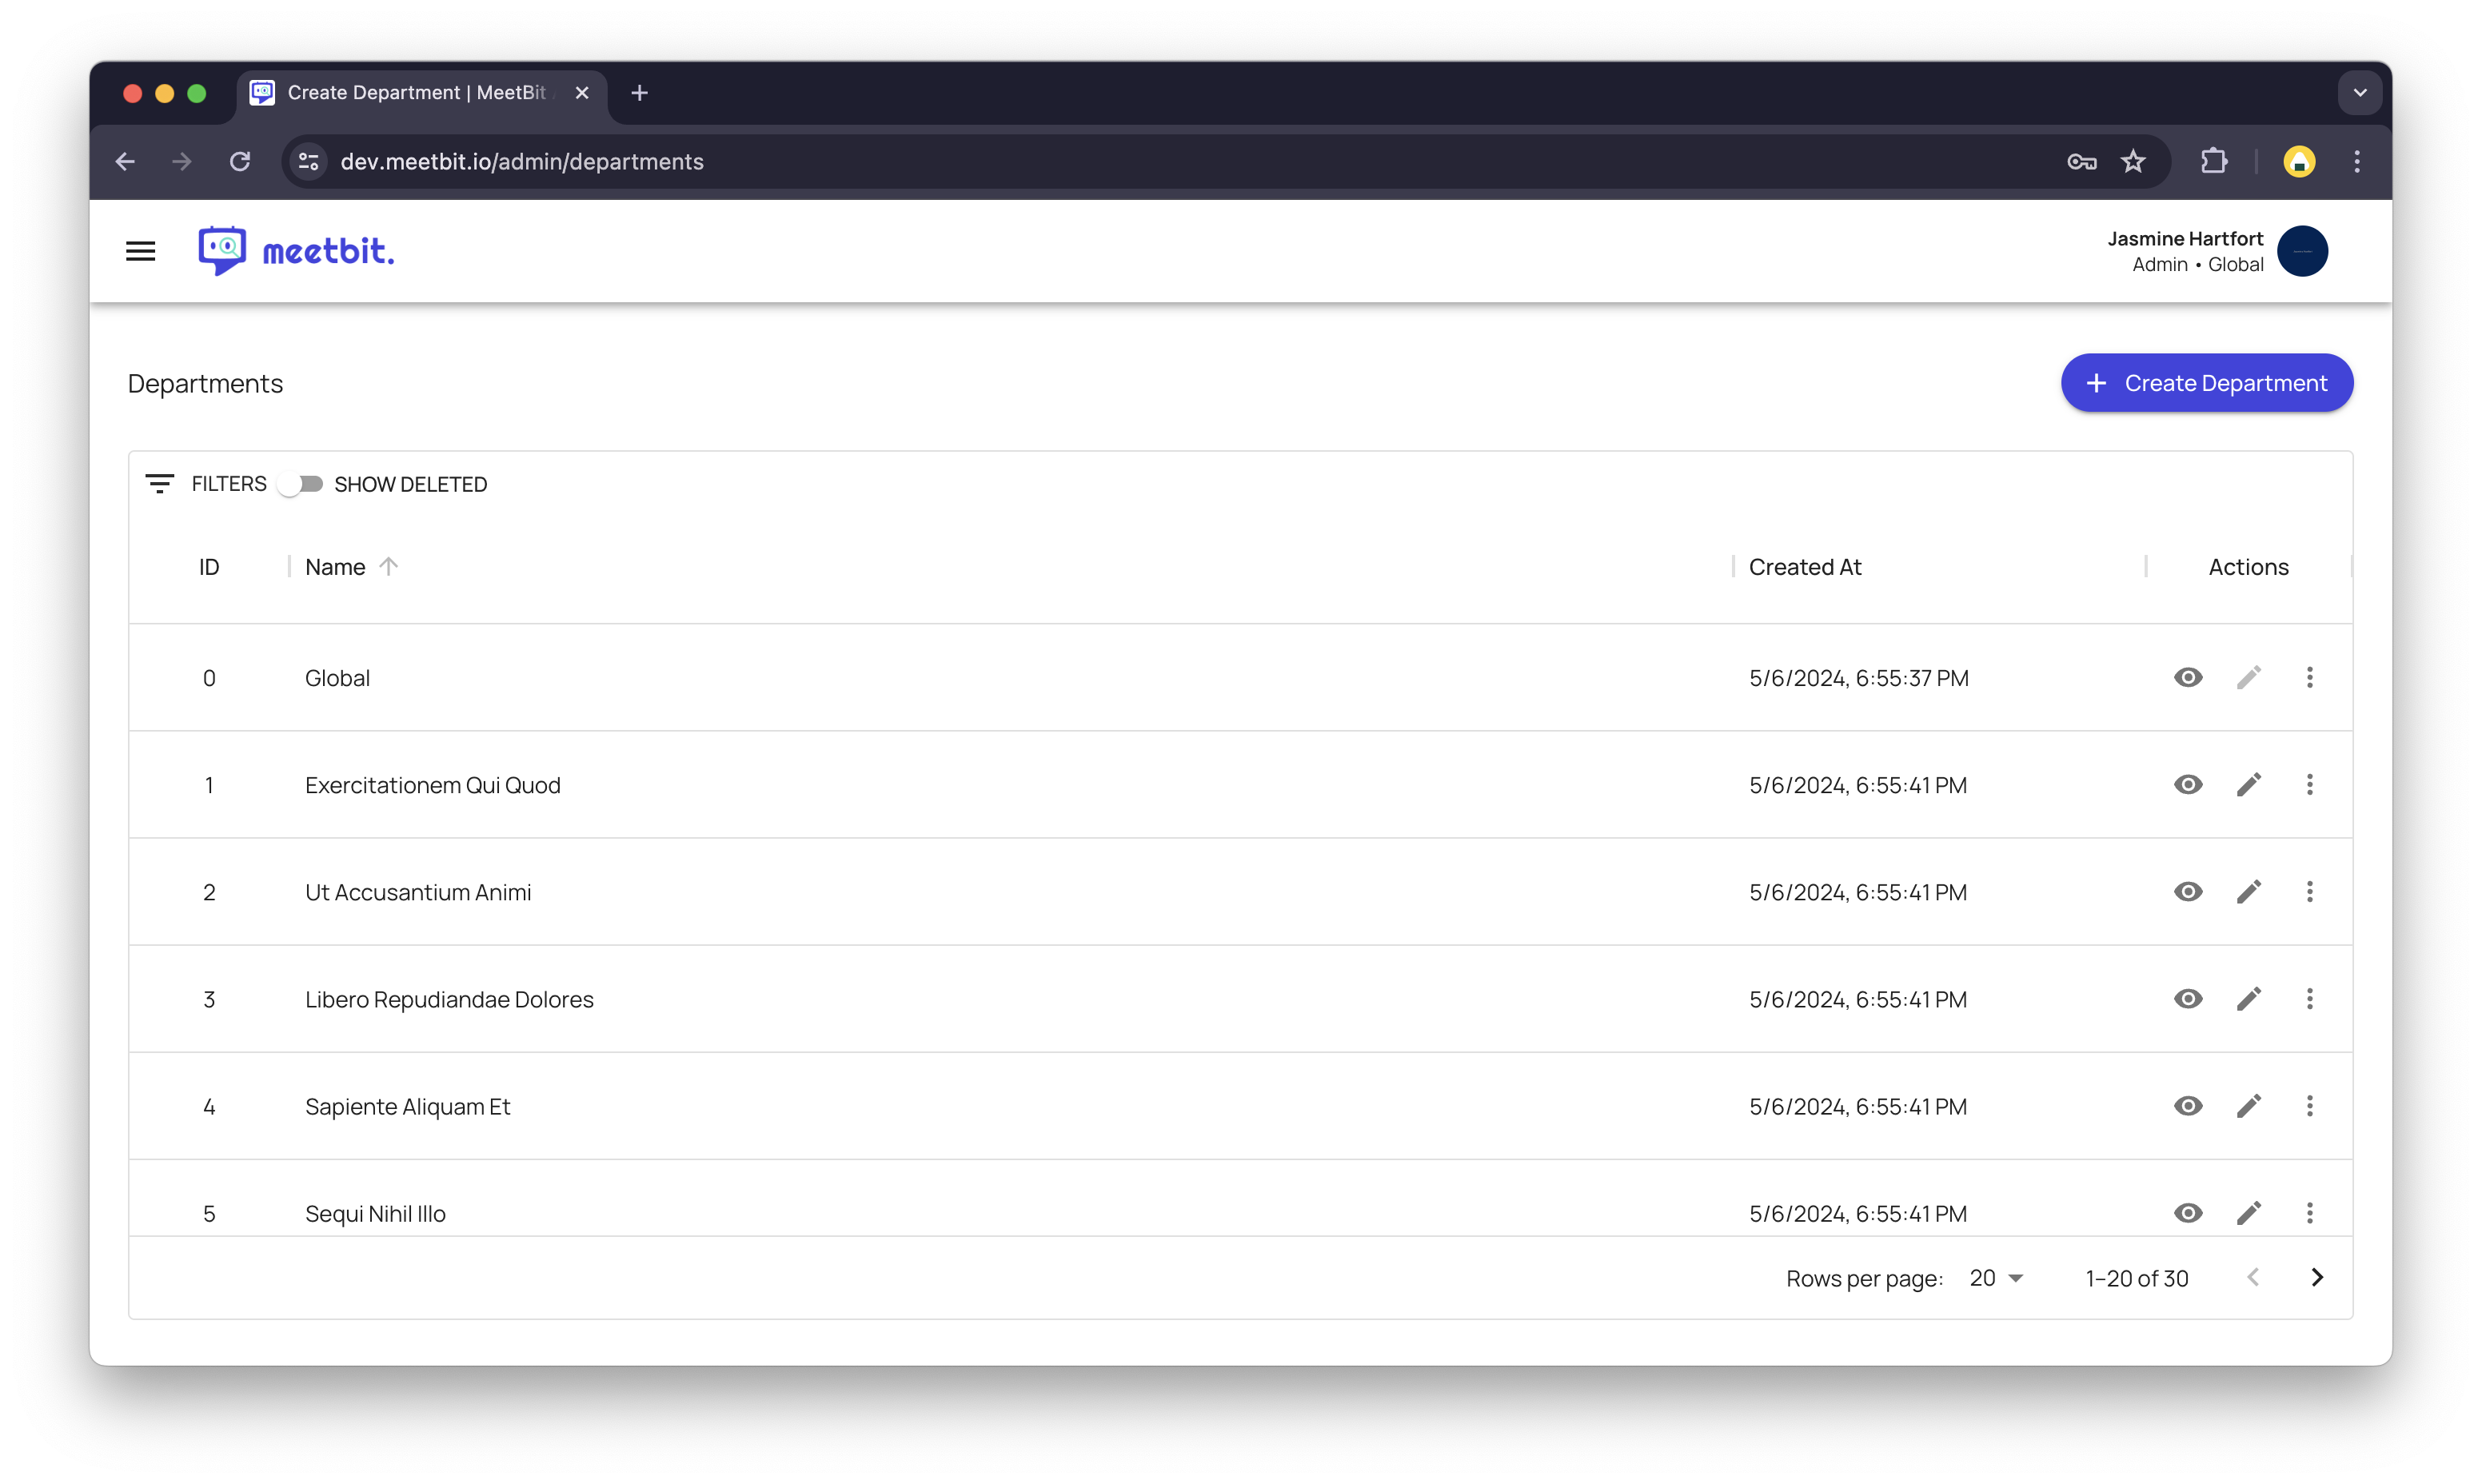Open Rows per page dropdown
Image resolution: width=2482 pixels, height=1484 pixels.
point(1996,1278)
